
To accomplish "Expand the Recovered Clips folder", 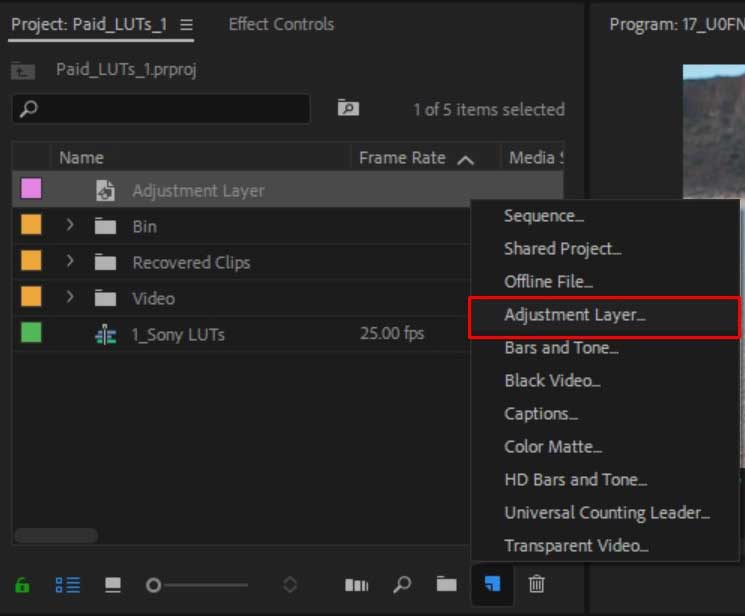I will 70,261.
